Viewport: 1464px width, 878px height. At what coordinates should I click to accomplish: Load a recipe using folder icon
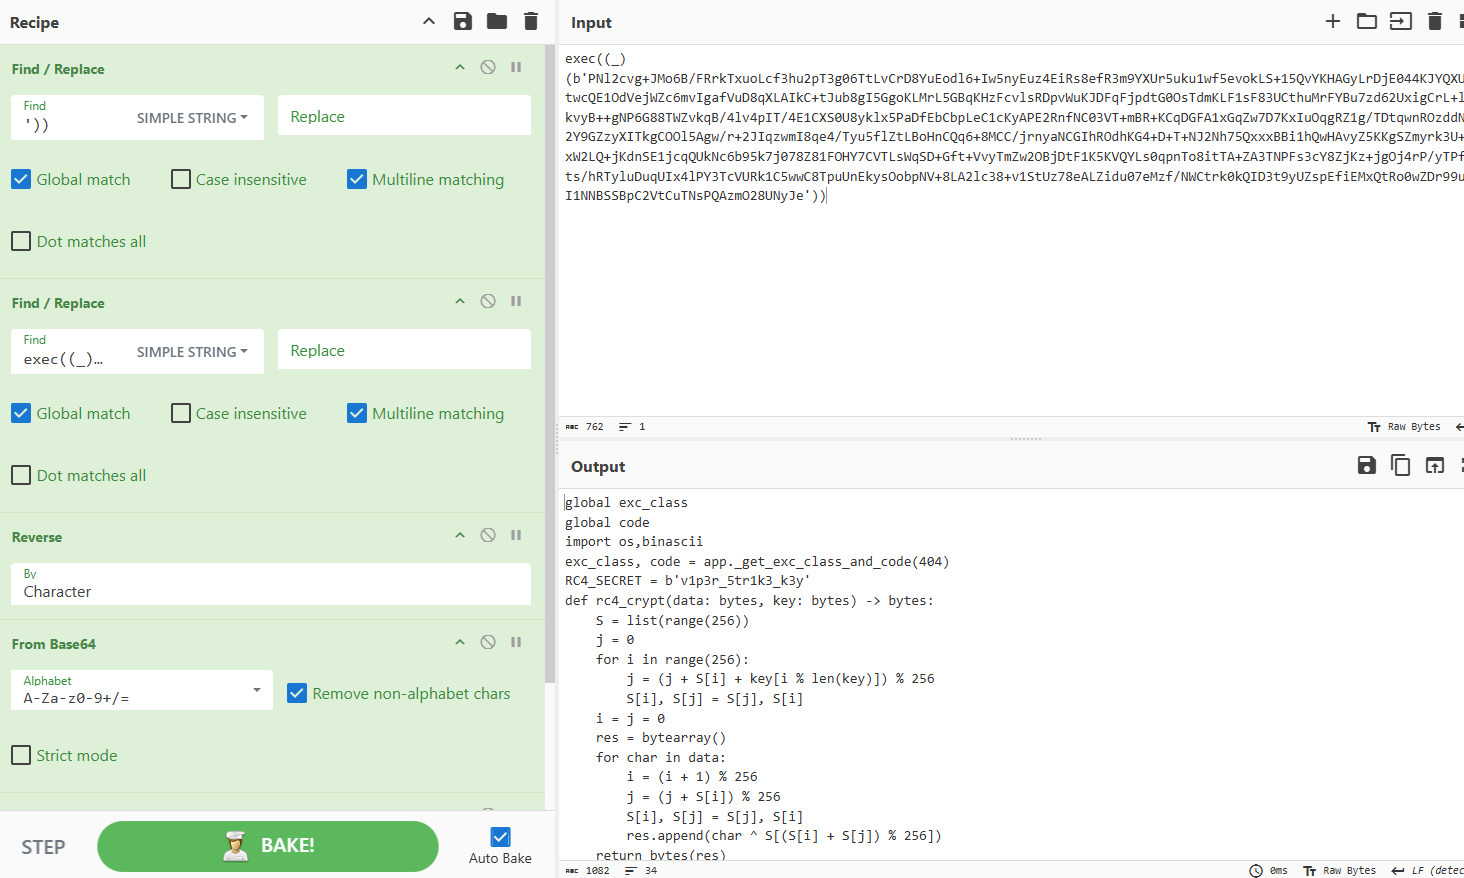click(x=497, y=21)
